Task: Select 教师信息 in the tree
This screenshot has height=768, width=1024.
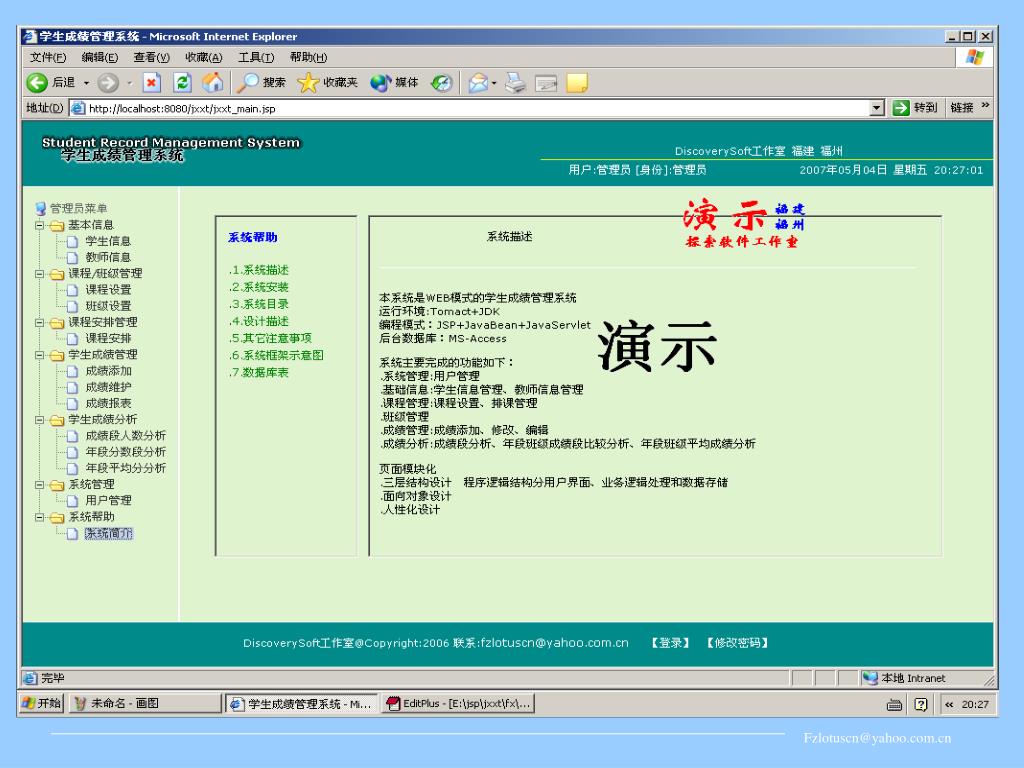Action: pyautogui.click(x=108, y=257)
